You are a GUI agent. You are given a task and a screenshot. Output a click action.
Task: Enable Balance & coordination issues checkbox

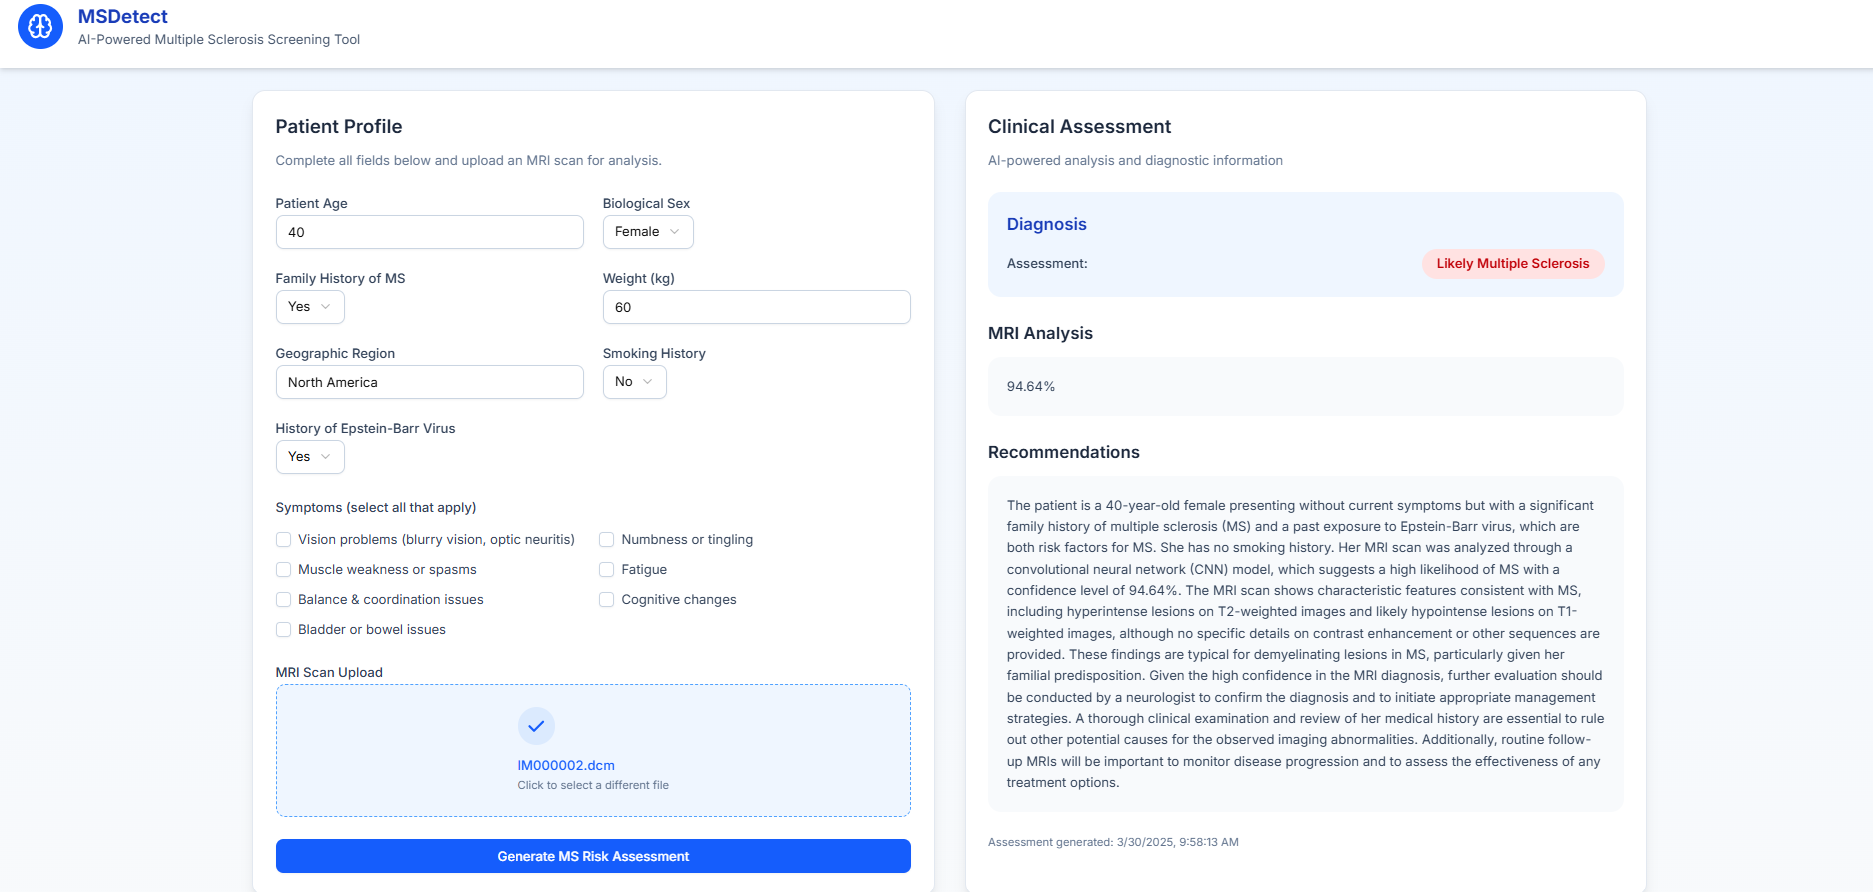point(284,600)
